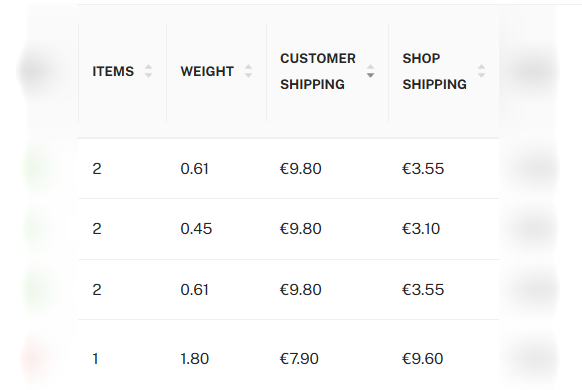This screenshot has width=582, height=390.
Task: Select the 1.80 weight value
Action: point(194,359)
